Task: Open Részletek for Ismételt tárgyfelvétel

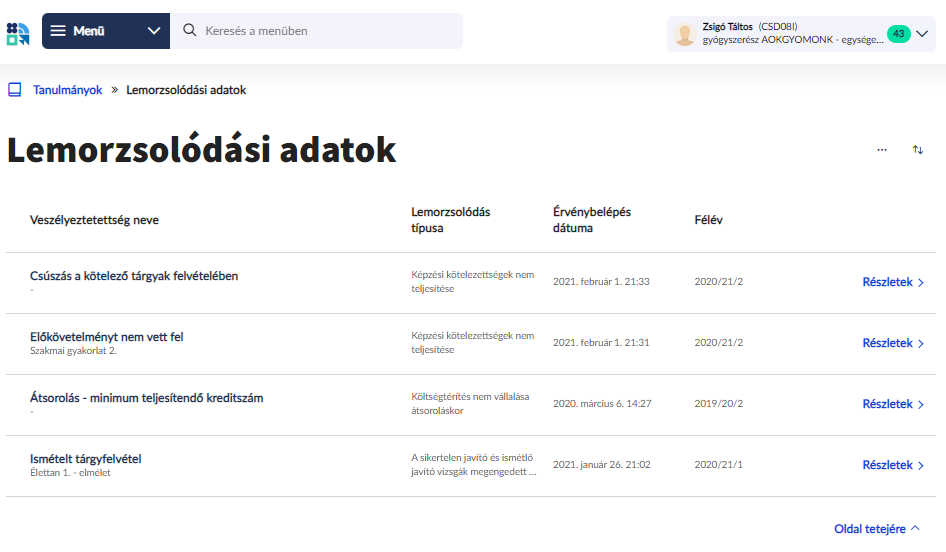Action: pyautogui.click(x=893, y=465)
